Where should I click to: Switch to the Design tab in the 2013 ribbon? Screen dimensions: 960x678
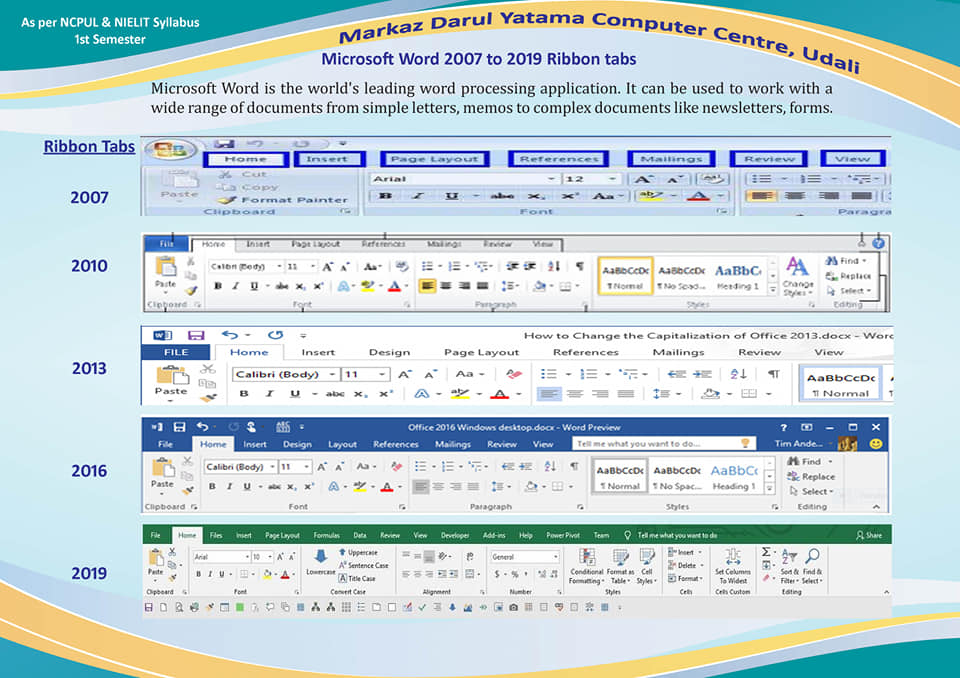[389, 352]
